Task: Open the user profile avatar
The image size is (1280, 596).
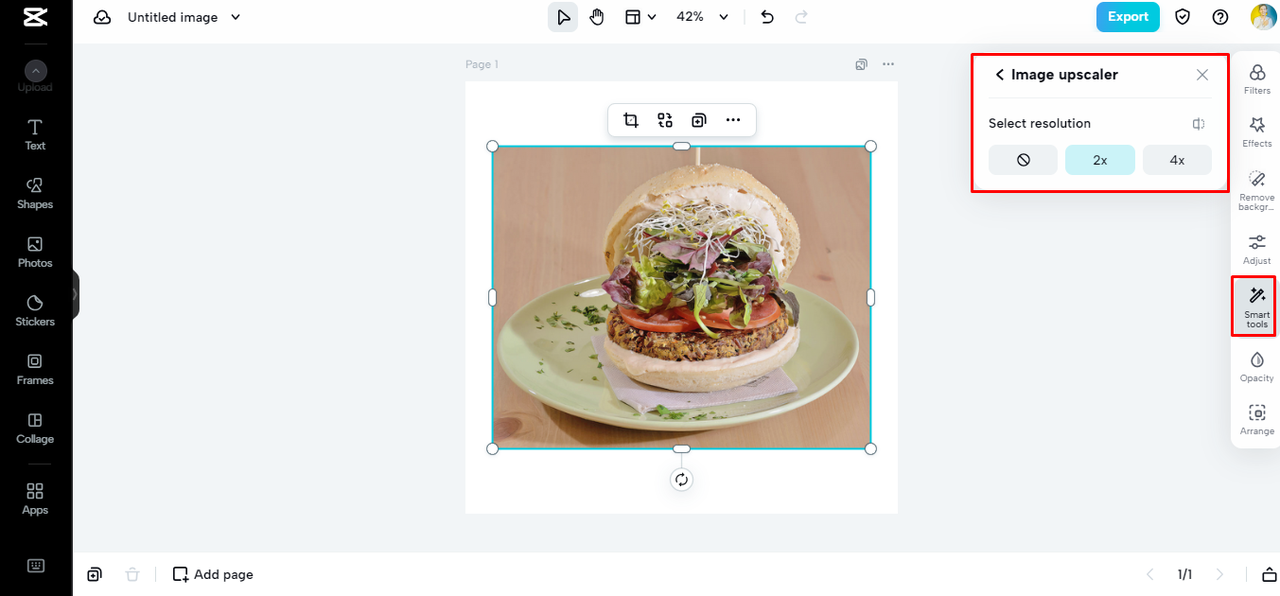Action: pyautogui.click(x=1262, y=17)
